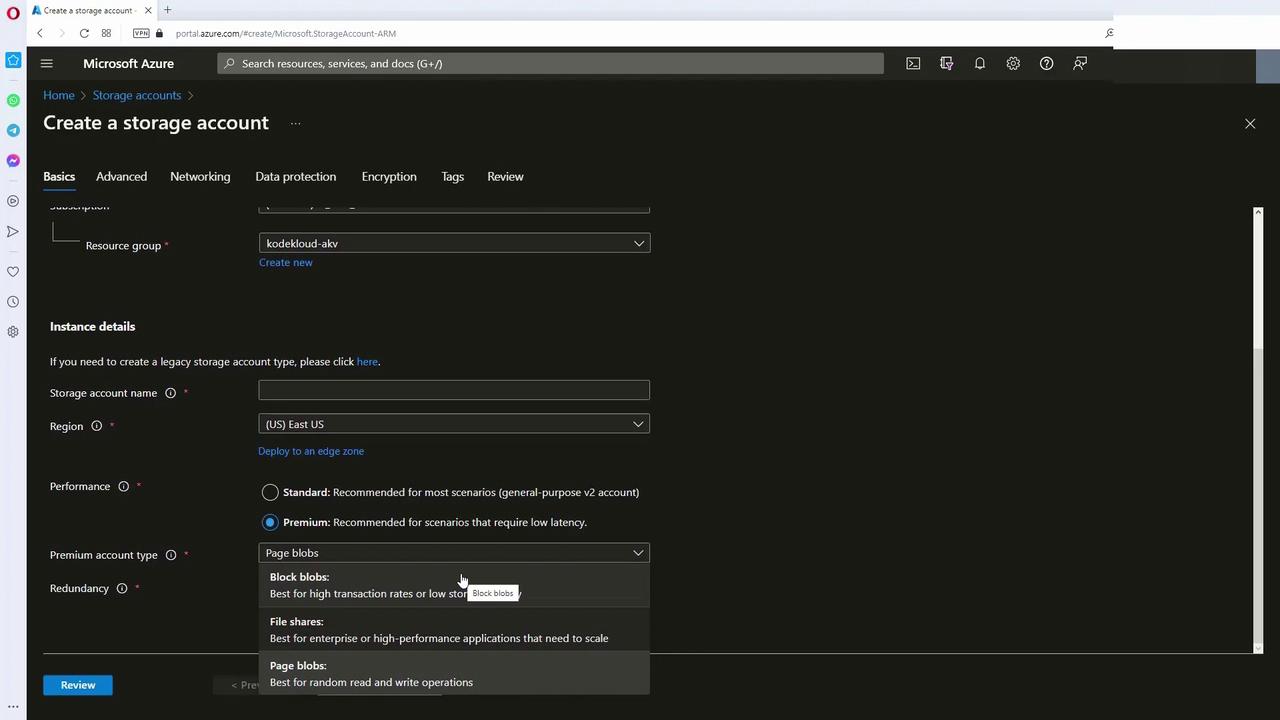This screenshot has width=1280, height=720.
Task: Focus the Storage account name field
Action: pyautogui.click(x=454, y=390)
